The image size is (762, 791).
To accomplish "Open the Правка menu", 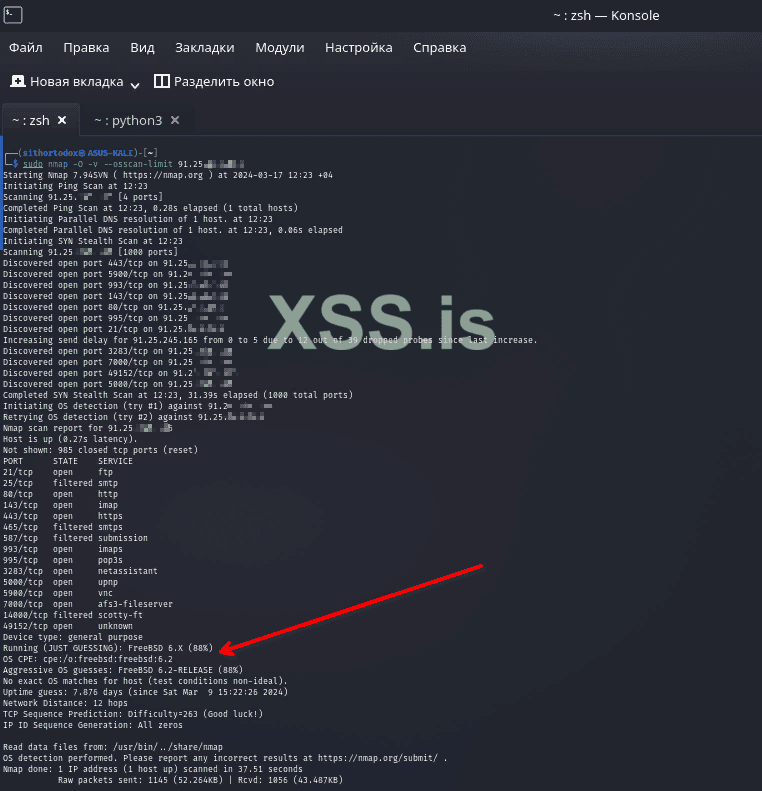I will point(86,47).
